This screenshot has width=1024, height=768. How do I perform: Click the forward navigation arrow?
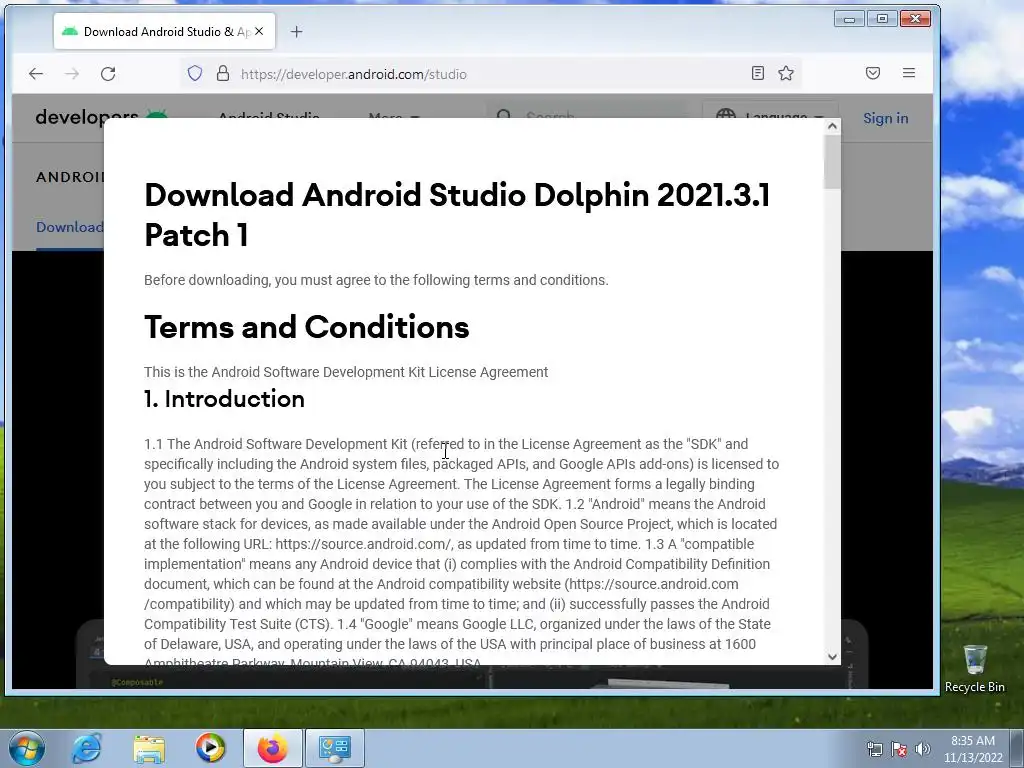[72, 74]
